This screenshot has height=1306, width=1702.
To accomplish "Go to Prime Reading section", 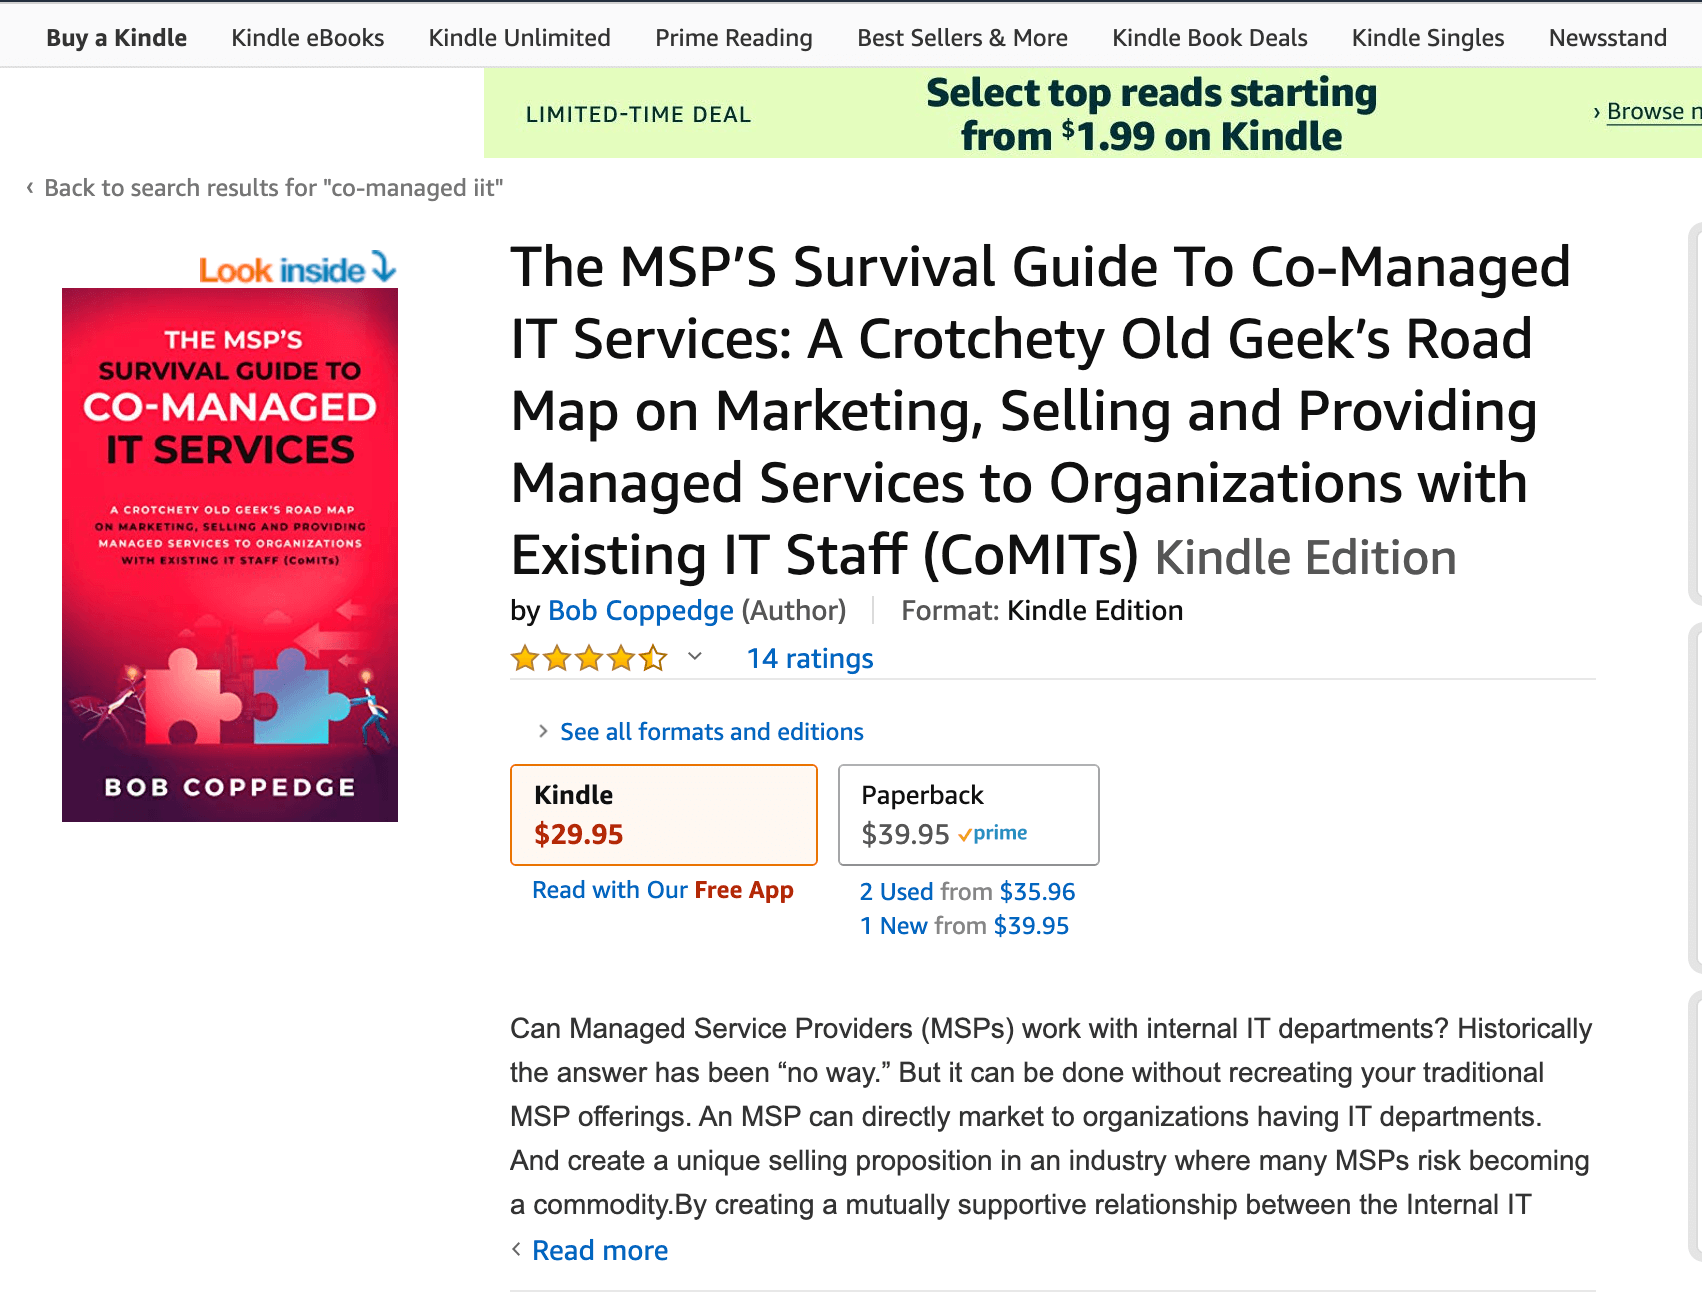I will pos(733,38).
